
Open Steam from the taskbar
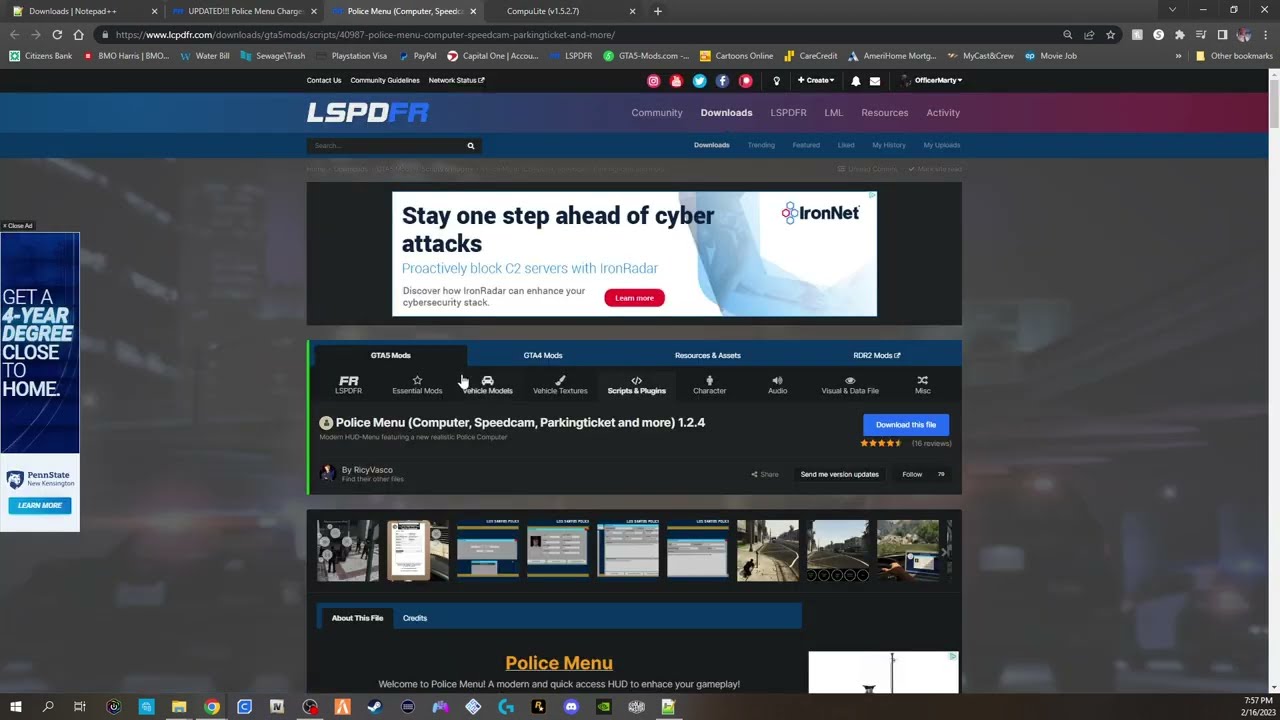pos(375,707)
